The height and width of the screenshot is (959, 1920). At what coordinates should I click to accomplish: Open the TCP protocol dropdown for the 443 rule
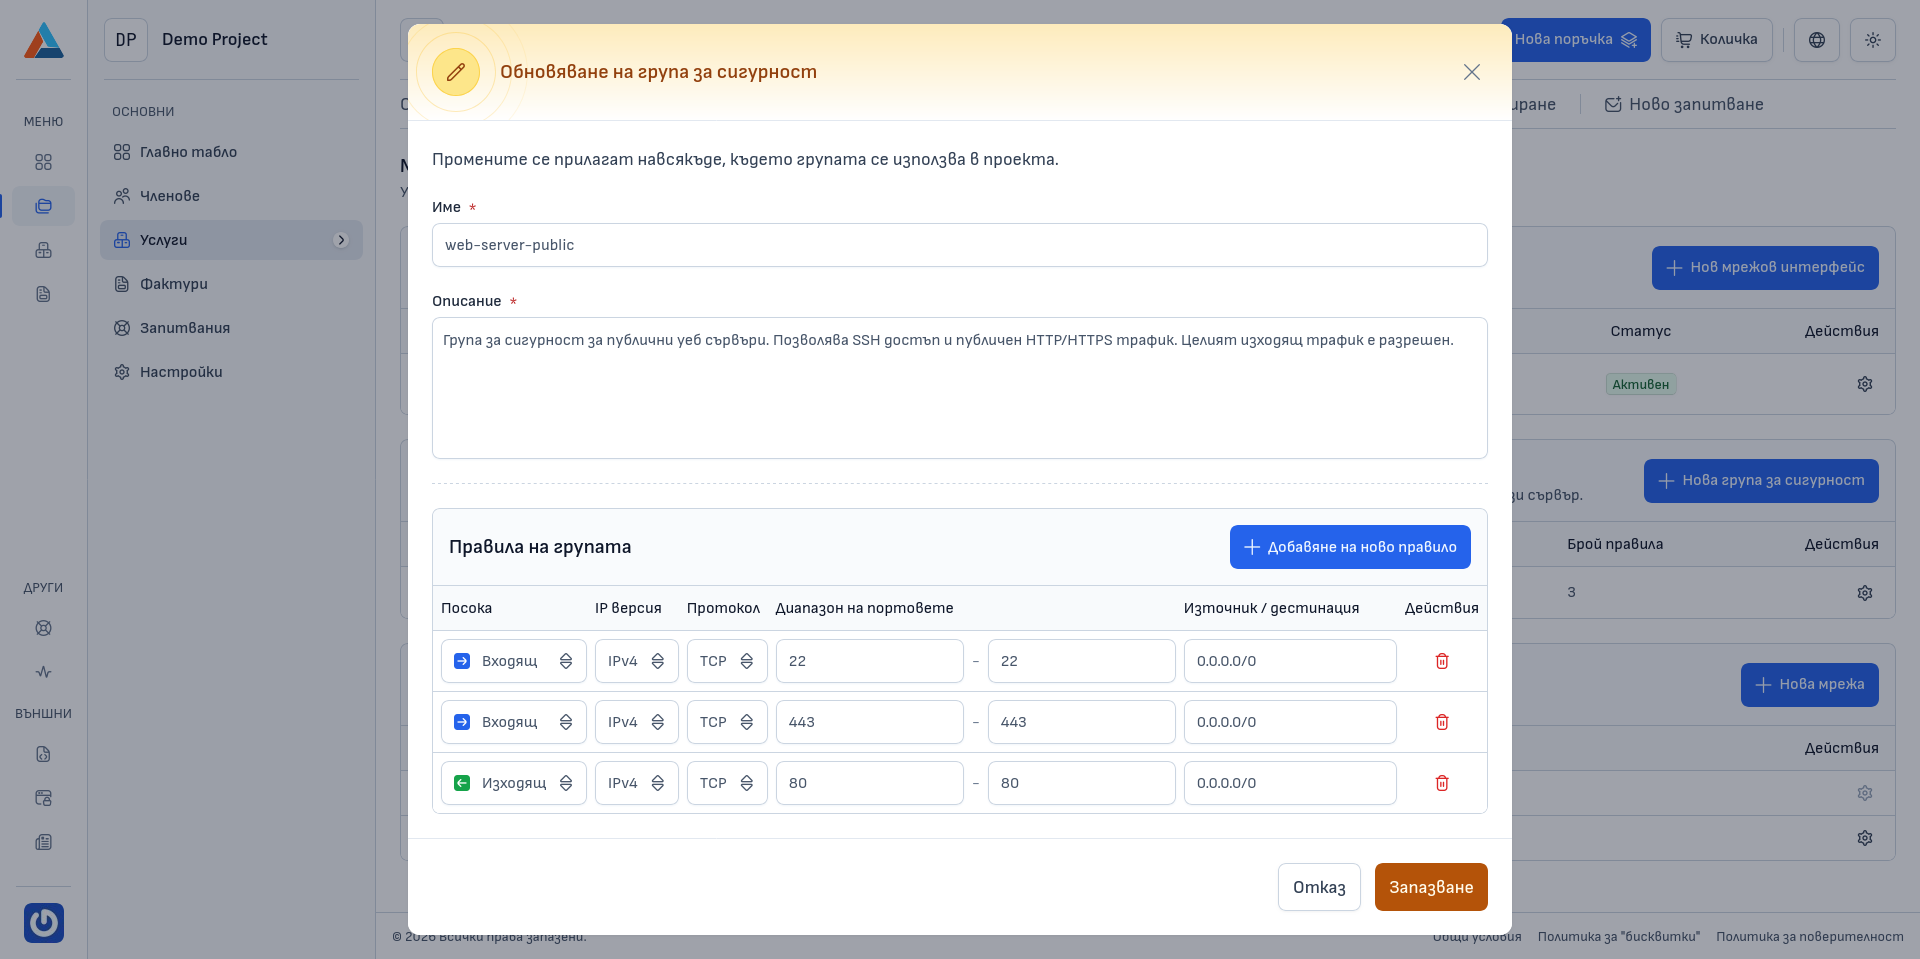click(727, 722)
